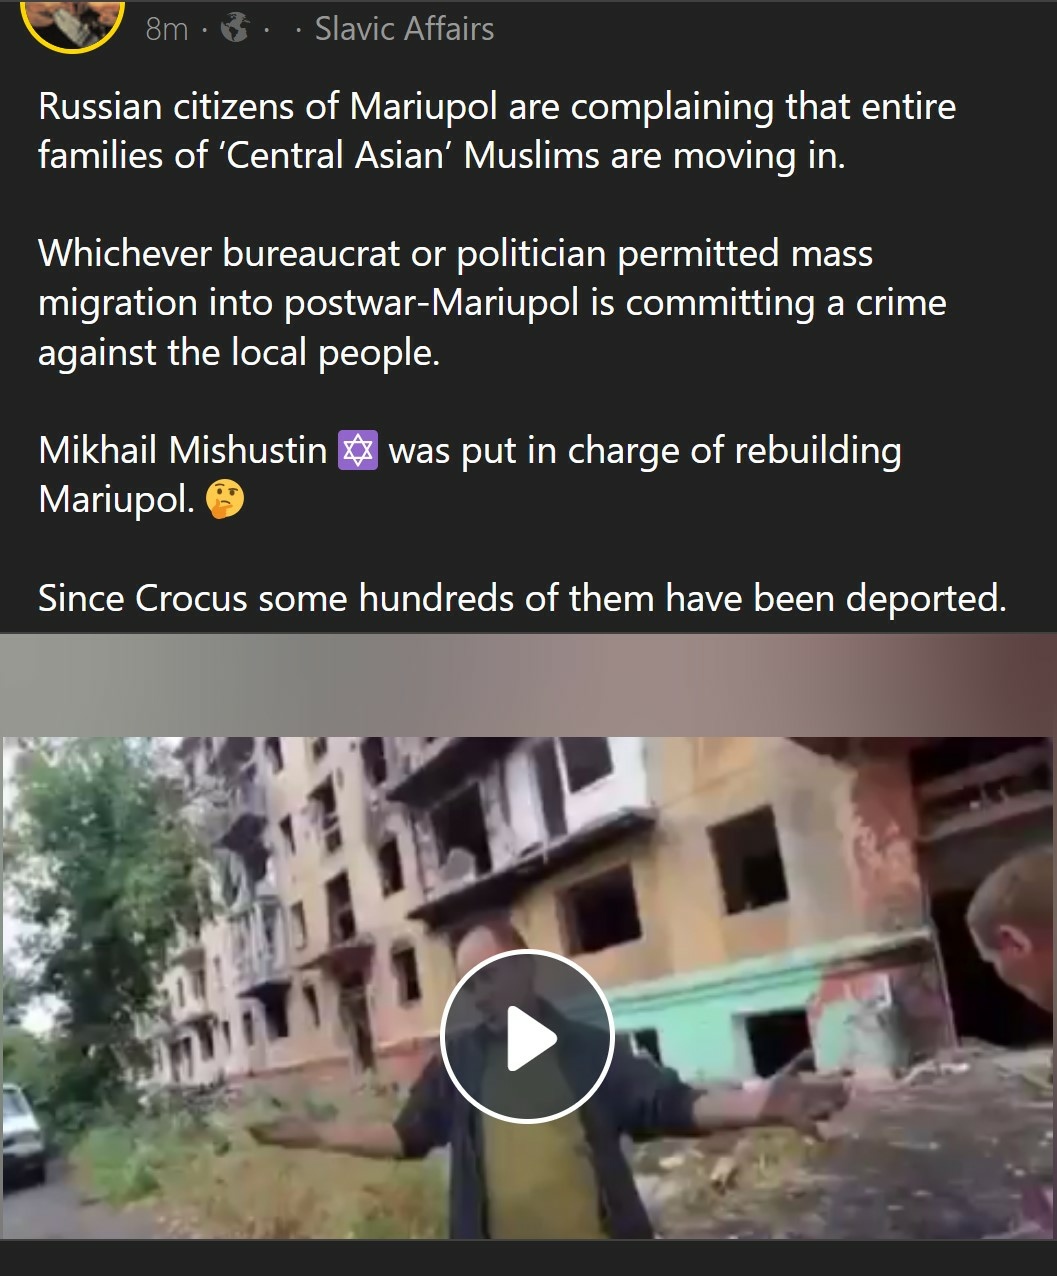This screenshot has width=1057, height=1276.
Task: Click the 8m post timestamp
Action: (166, 30)
